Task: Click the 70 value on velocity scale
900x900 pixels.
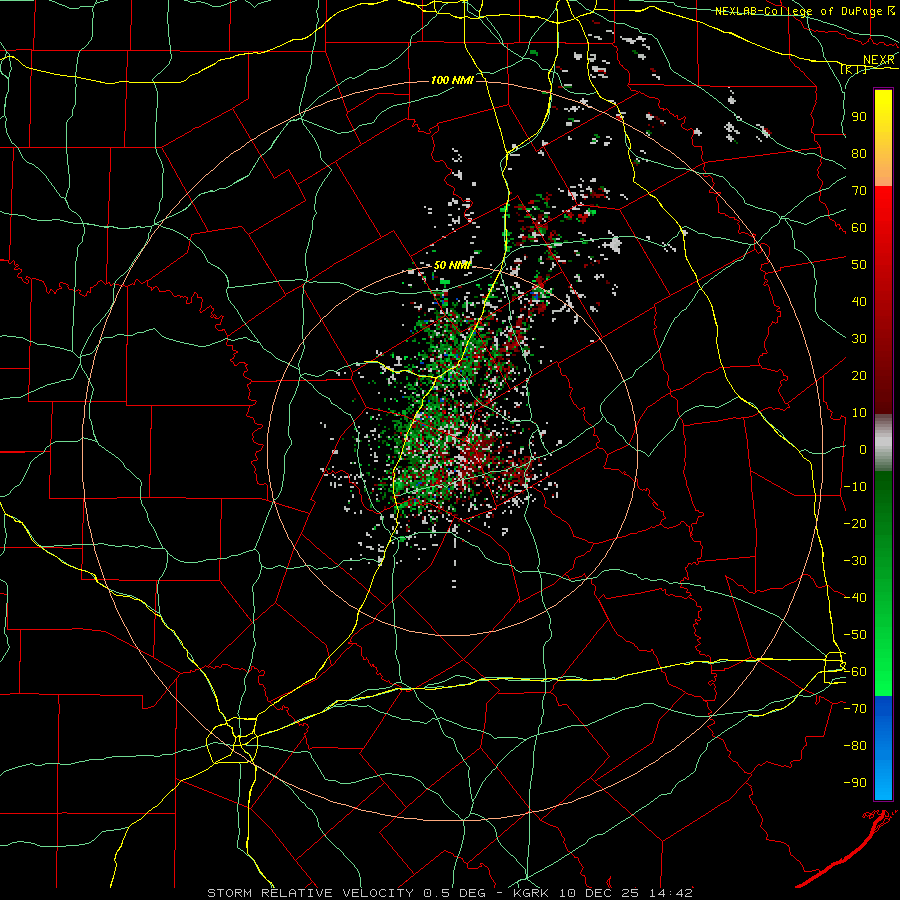Action: point(859,191)
